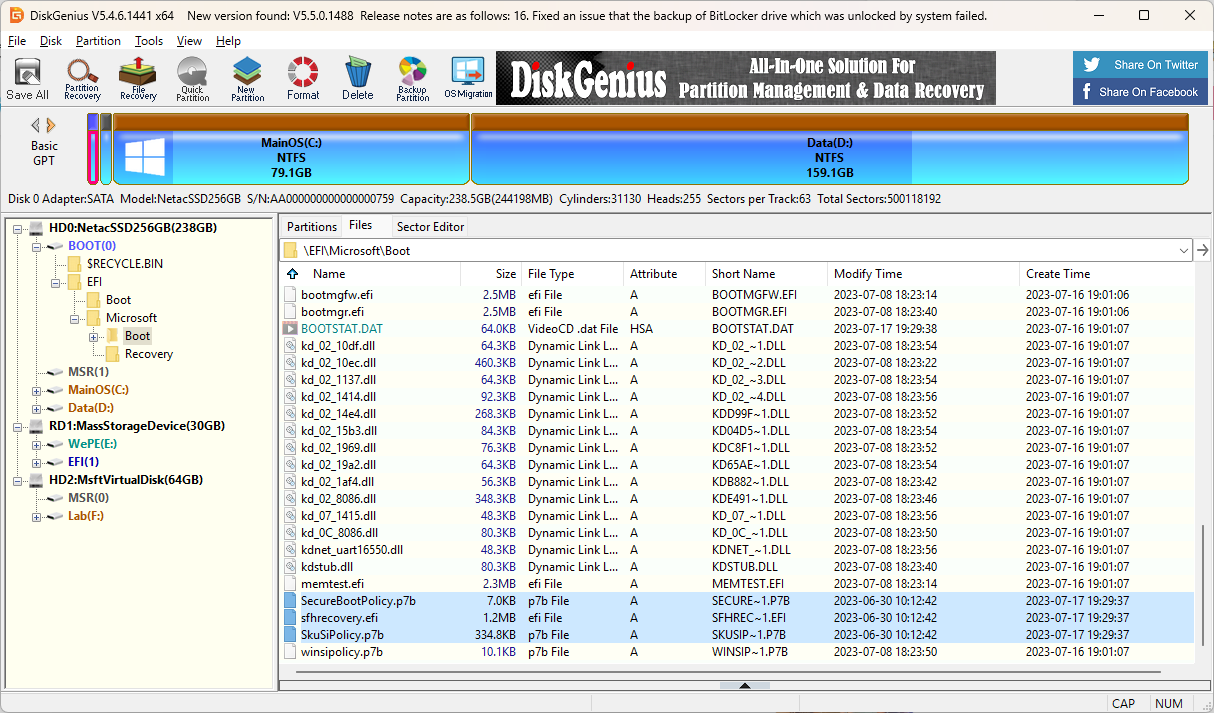This screenshot has width=1214, height=713.
Task: Switch to the Partitions tab
Action: click(x=312, y=227)
